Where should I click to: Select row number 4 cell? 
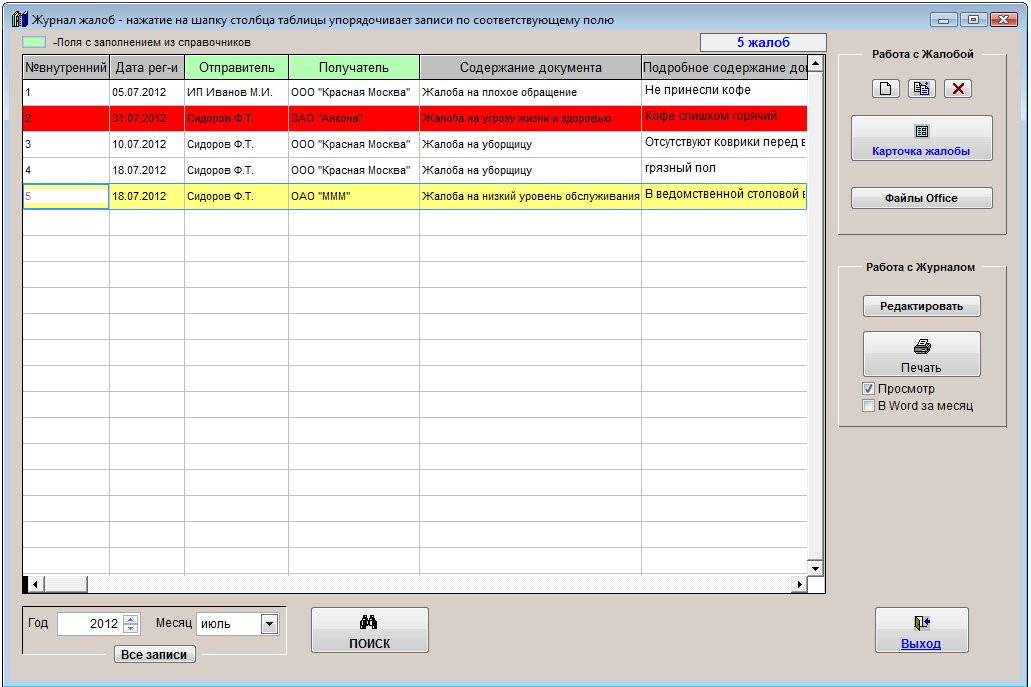point(66,170)
